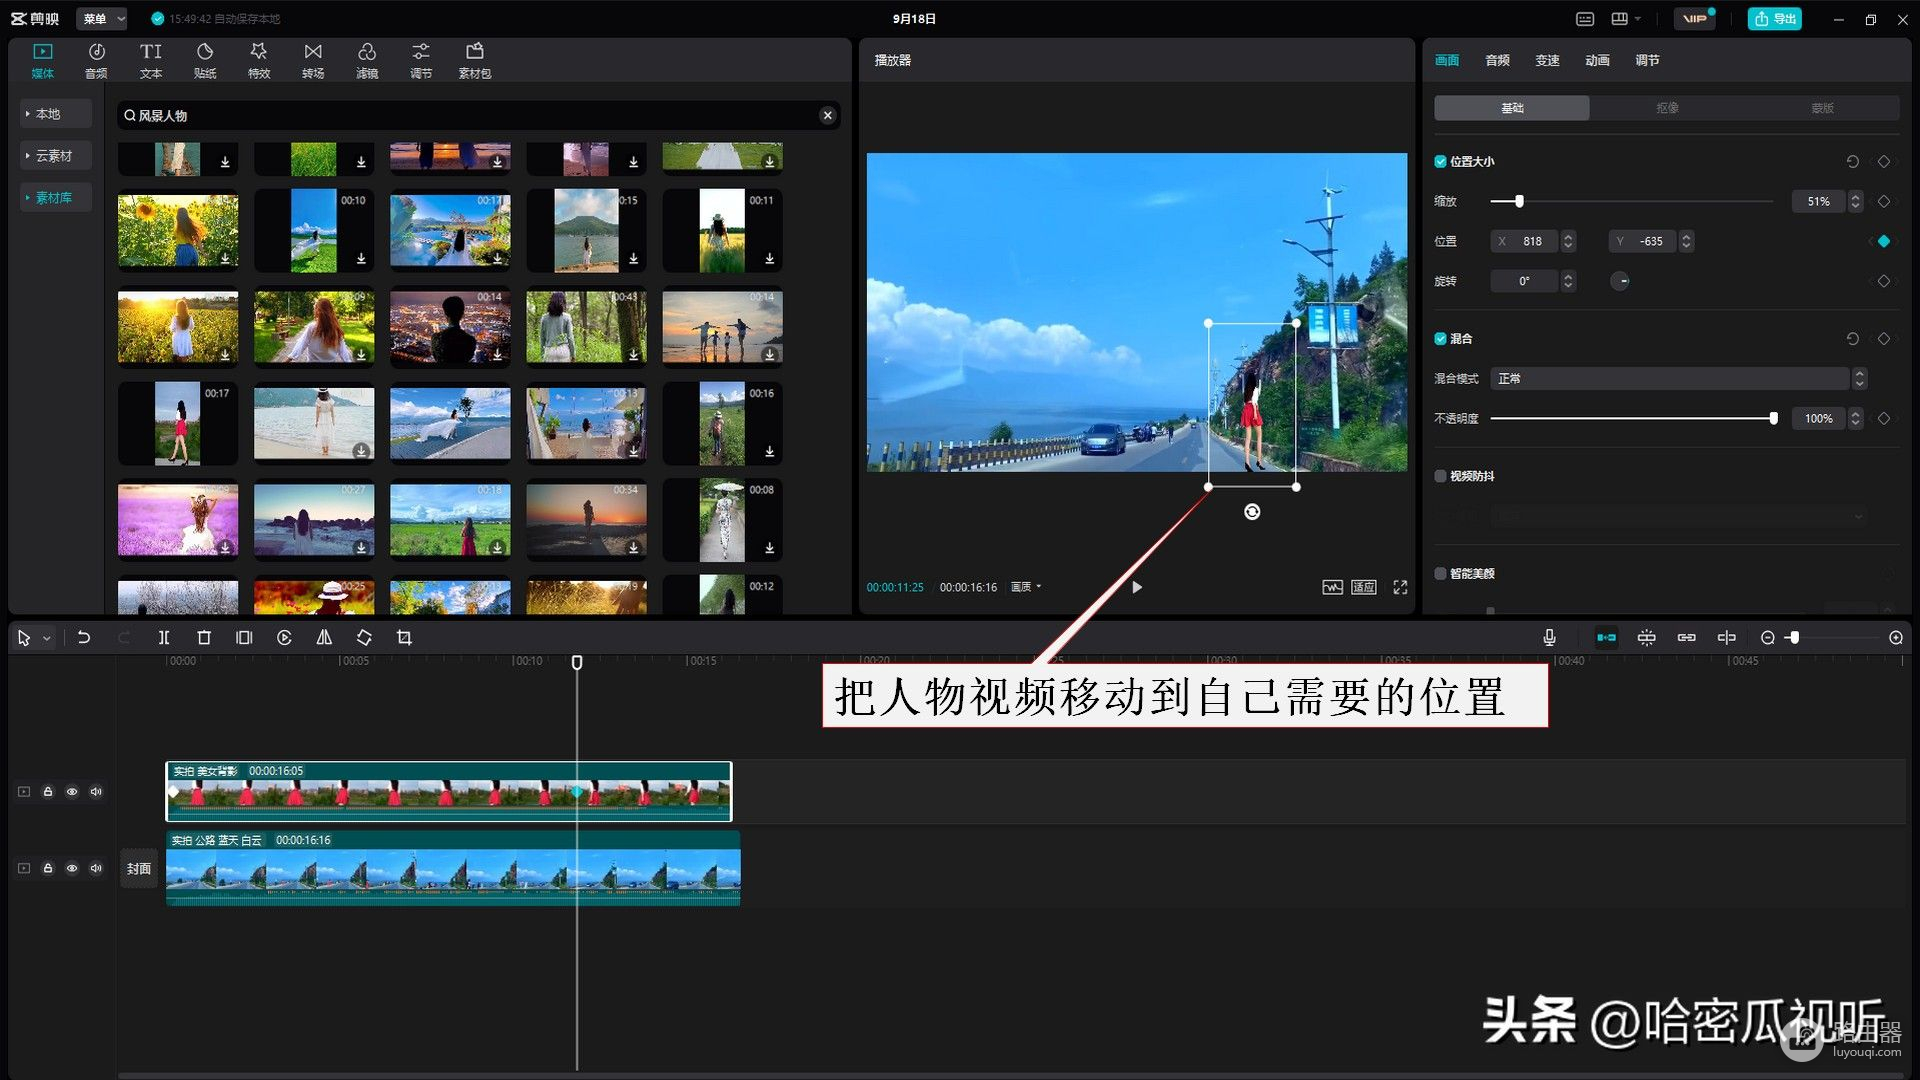Open the 转场 transitions panel
The width and height of the screenshot is (1920, 1080).
[x=313, y=60]
